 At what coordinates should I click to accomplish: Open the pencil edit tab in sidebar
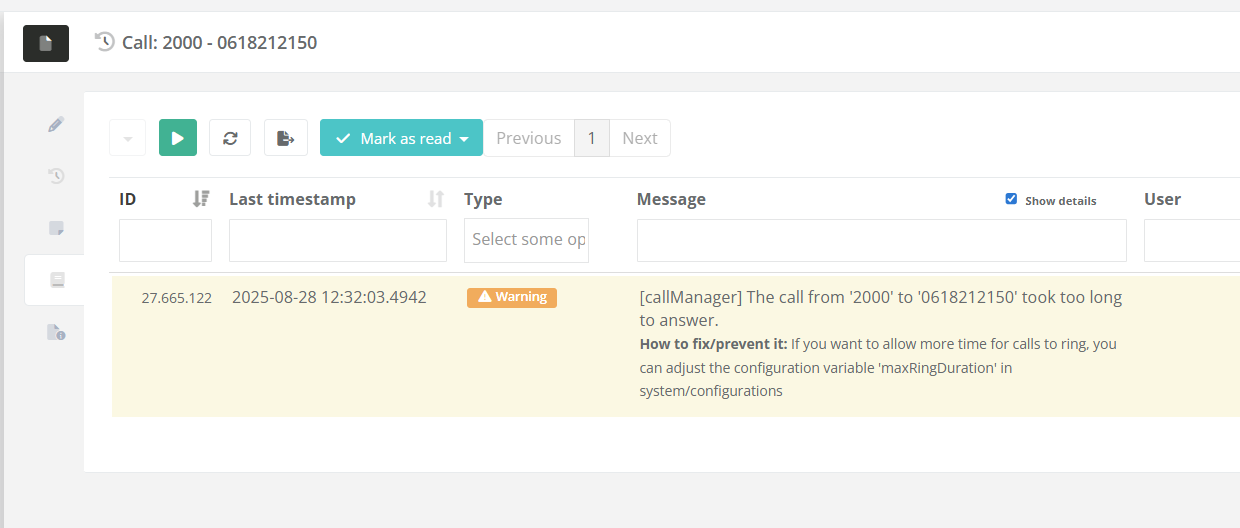coord(56,124)
